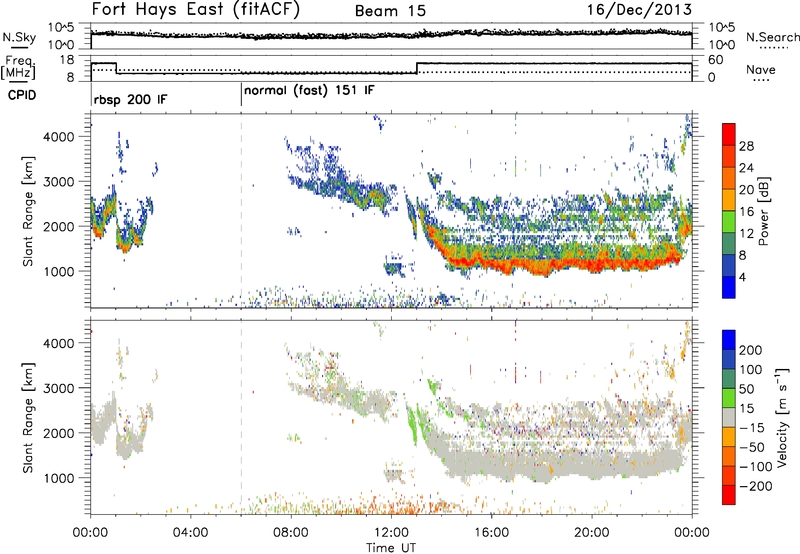Click the '12:00' time axis label

tap(391, 533)
